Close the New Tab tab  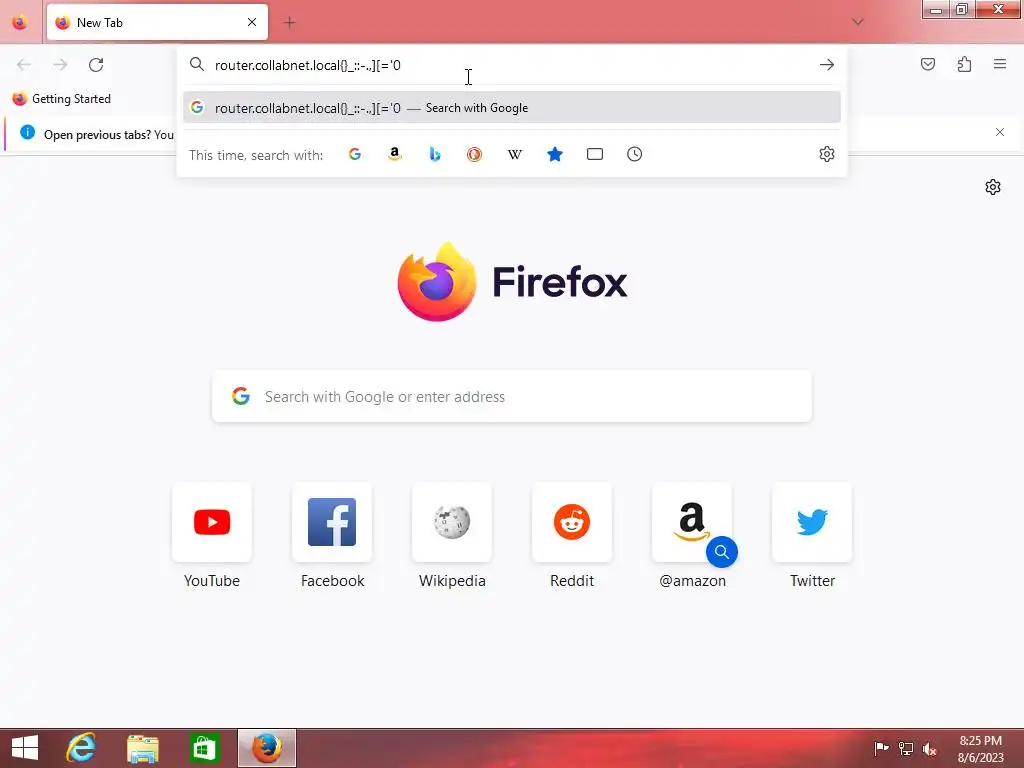(252, 22)
